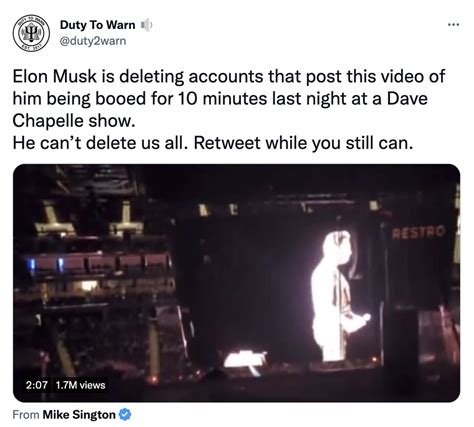Click the blue verified badge by Mike Sington
474x427 pixels.
(125, 415)
